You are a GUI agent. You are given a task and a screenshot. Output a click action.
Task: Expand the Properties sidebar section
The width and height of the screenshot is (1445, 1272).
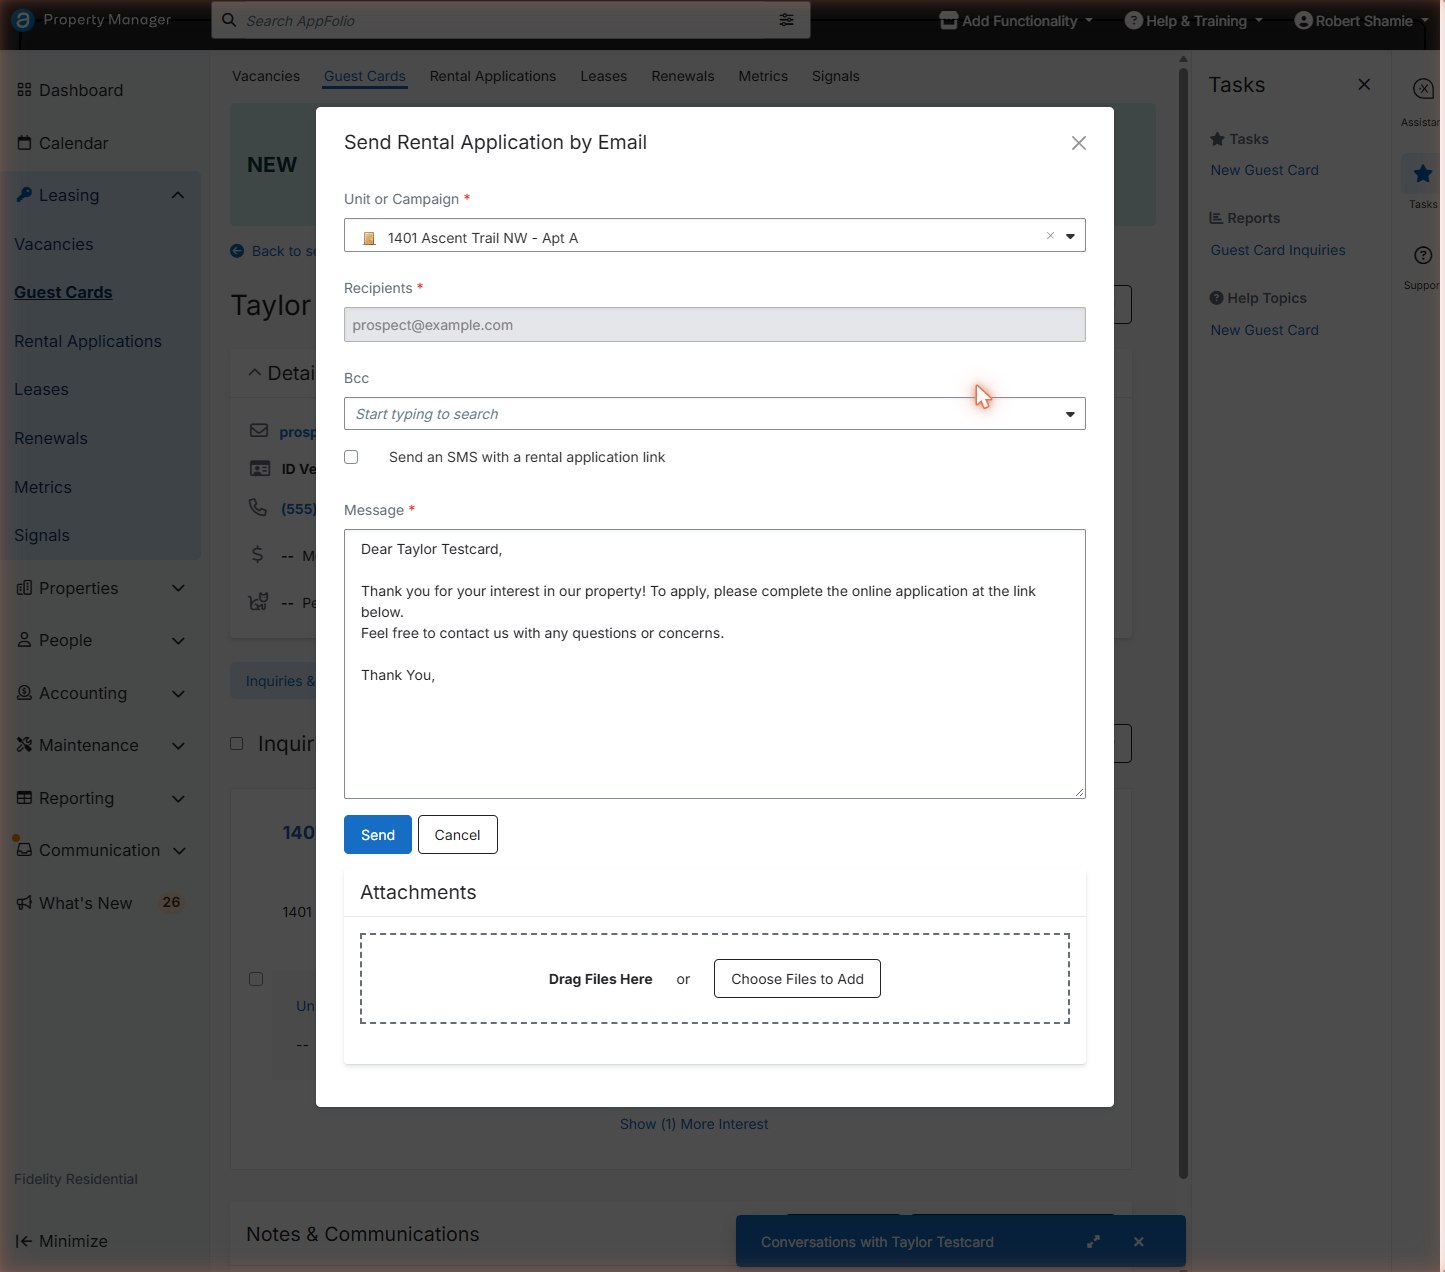tap(179, 588)
